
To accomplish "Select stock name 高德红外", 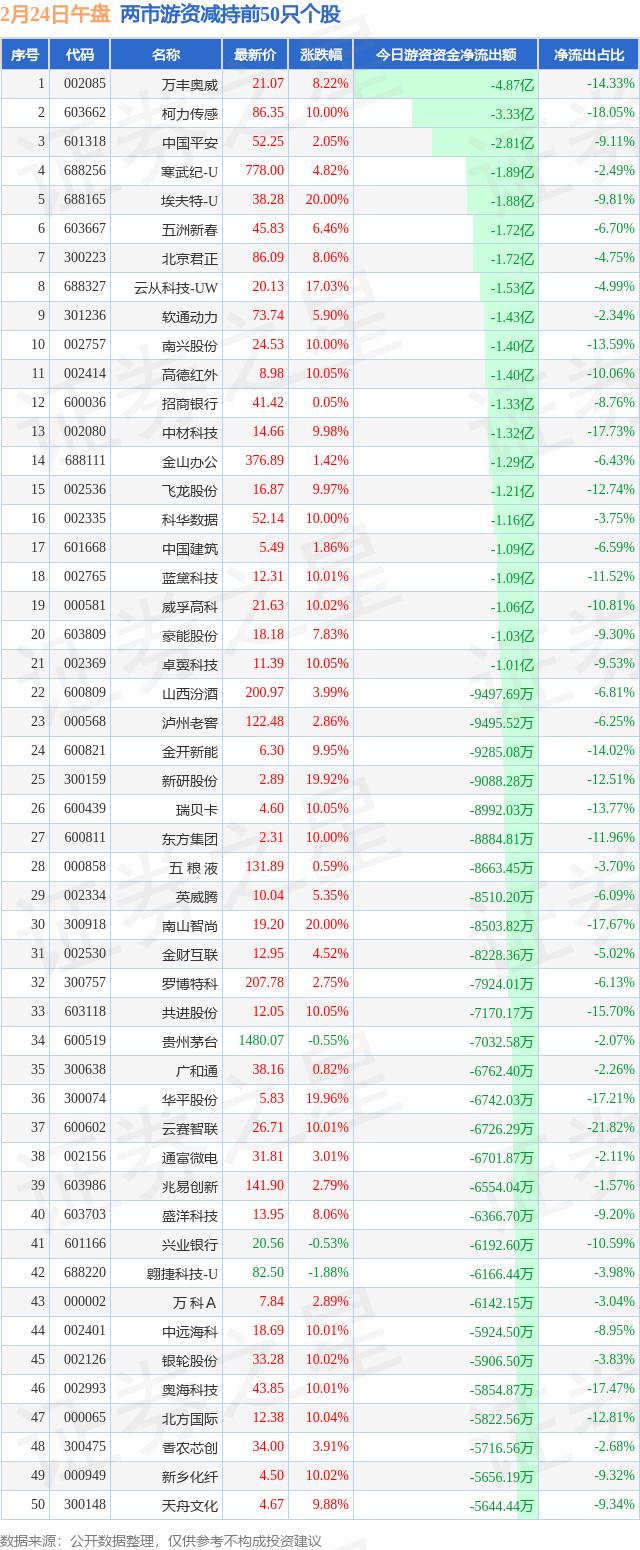I will 189,374.
